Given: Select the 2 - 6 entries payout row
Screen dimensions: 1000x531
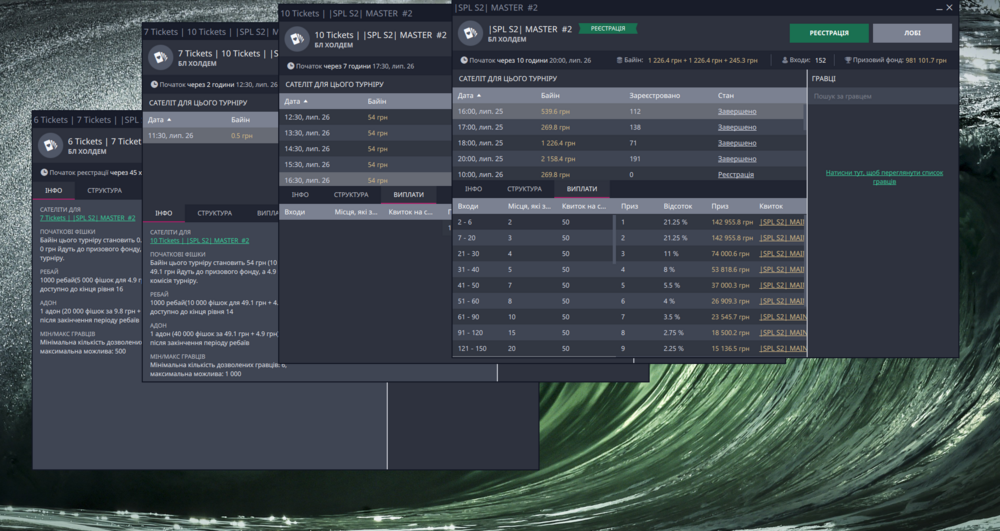Looking at the screenshot, I should point(534,222).
